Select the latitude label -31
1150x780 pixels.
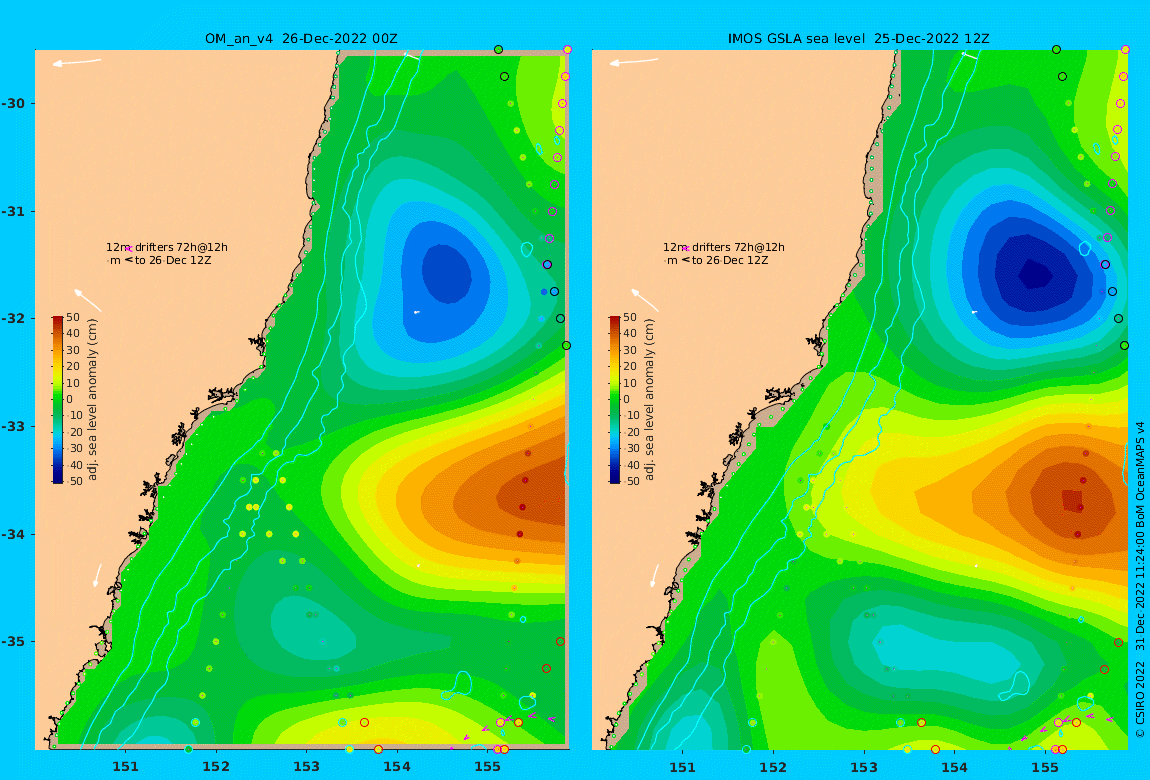pyautogui.click(x=12, y=211)
